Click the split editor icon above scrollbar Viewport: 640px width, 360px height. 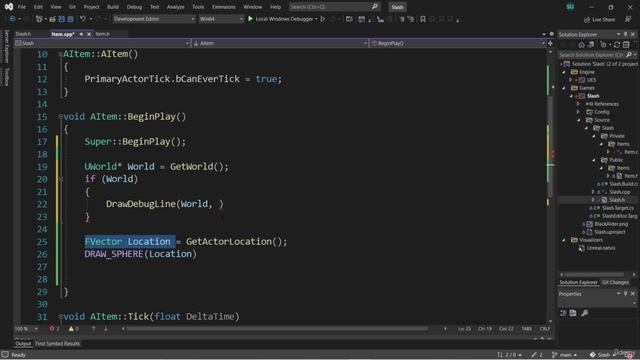pyautogui.click(x=550, y=43)
